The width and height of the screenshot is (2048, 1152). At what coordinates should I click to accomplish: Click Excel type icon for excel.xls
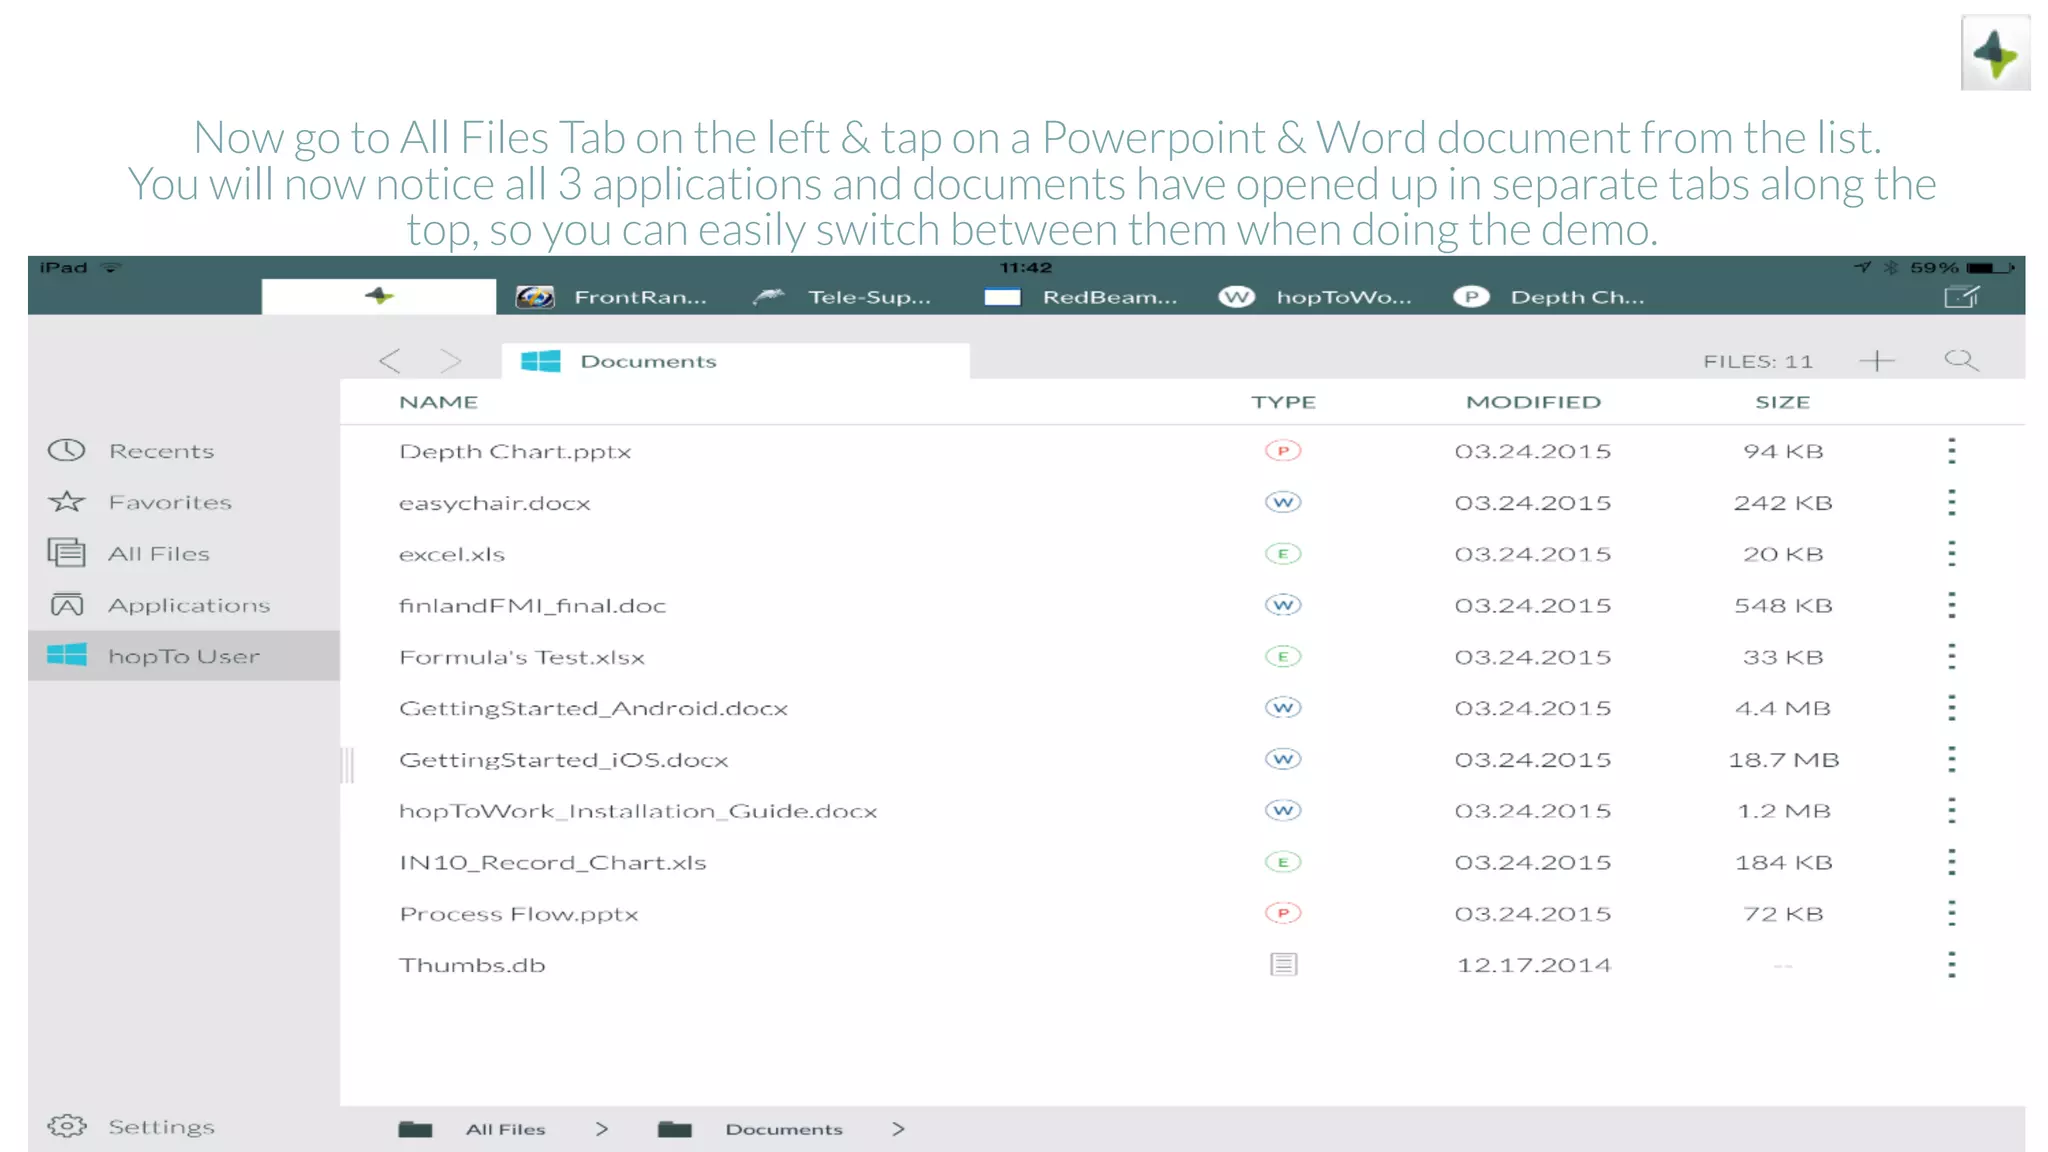tap(1283, 554)
